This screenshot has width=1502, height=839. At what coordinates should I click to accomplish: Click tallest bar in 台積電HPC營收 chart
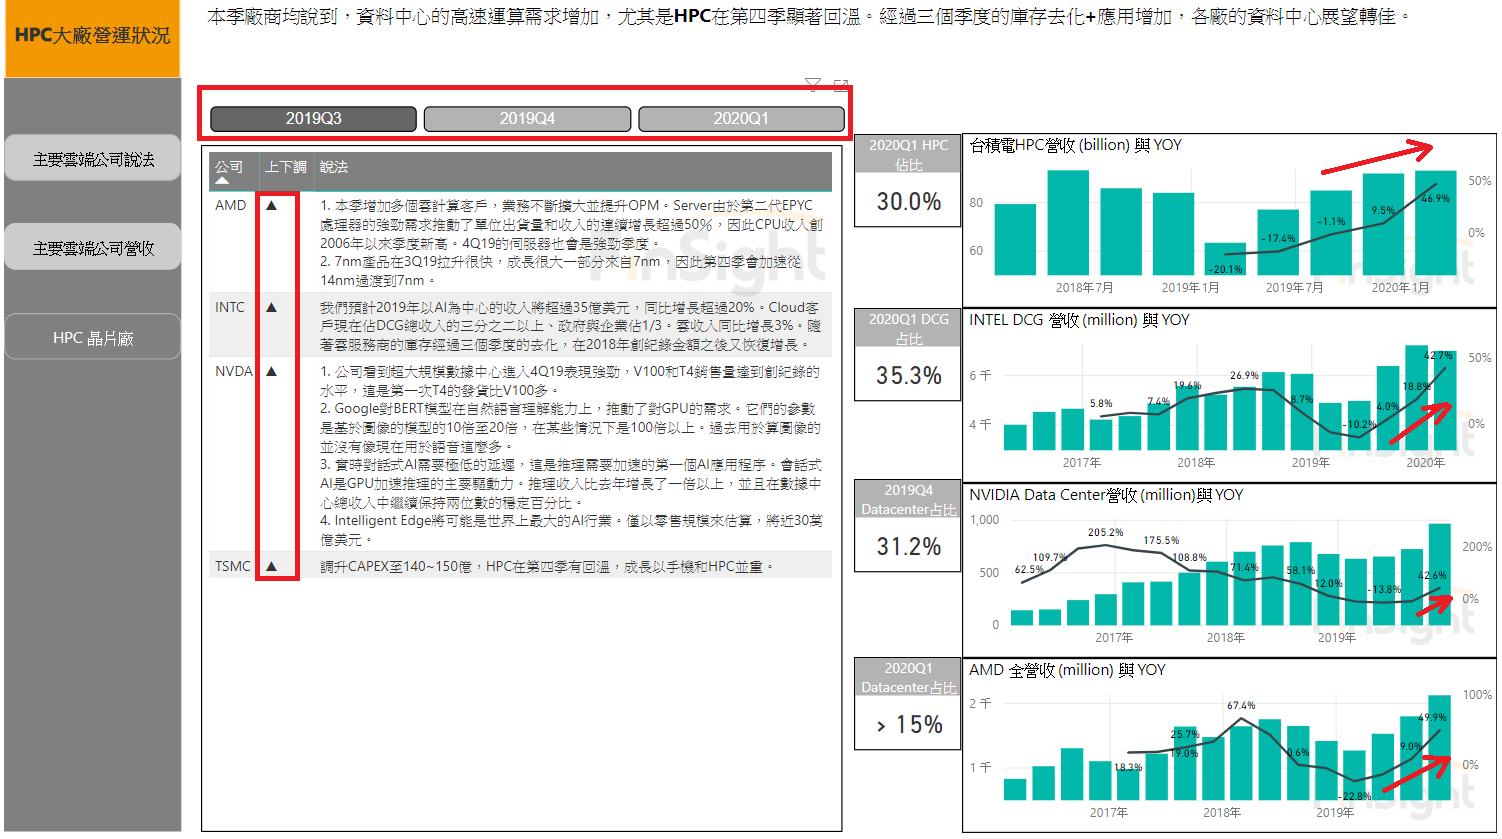(1067, 222)
